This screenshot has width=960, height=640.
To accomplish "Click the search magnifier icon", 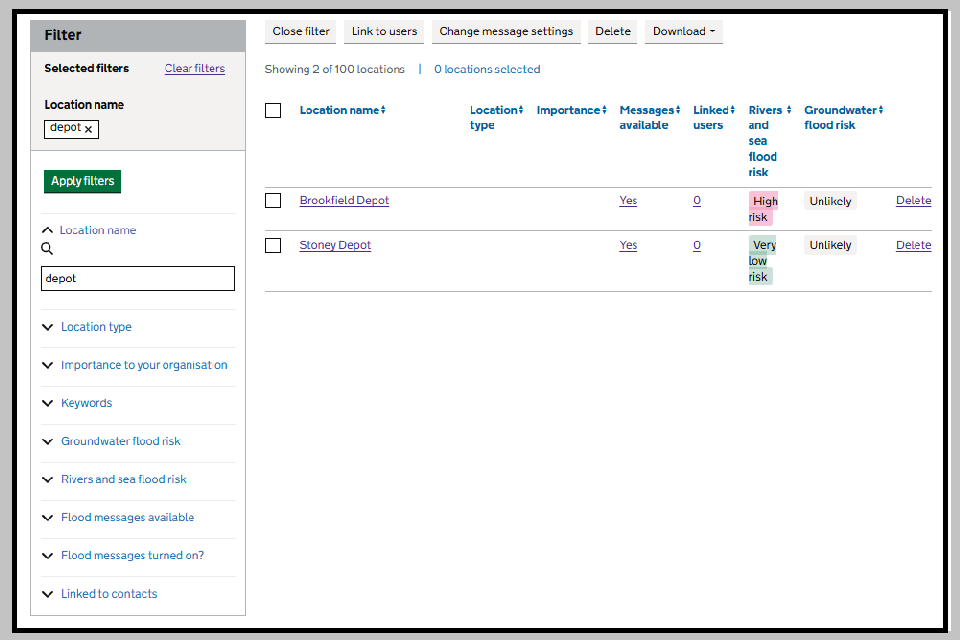I will click(47, 249).
